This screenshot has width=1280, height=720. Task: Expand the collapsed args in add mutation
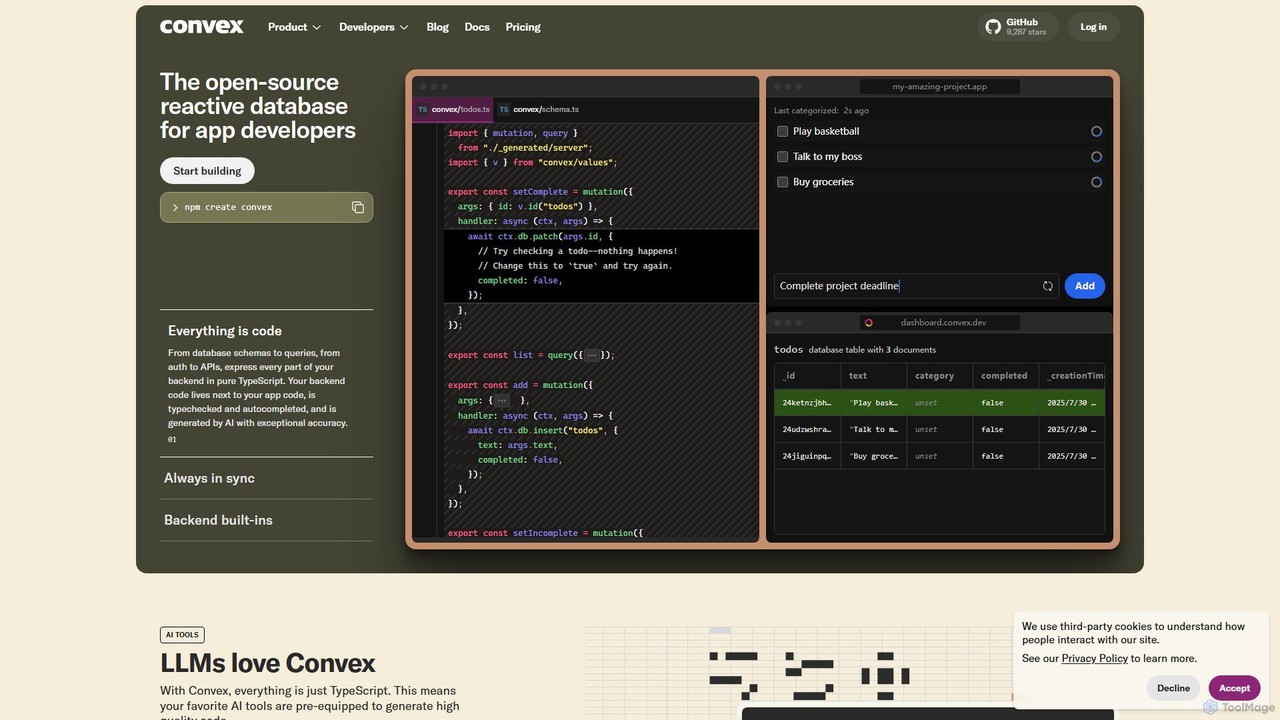tap(501, 400)
